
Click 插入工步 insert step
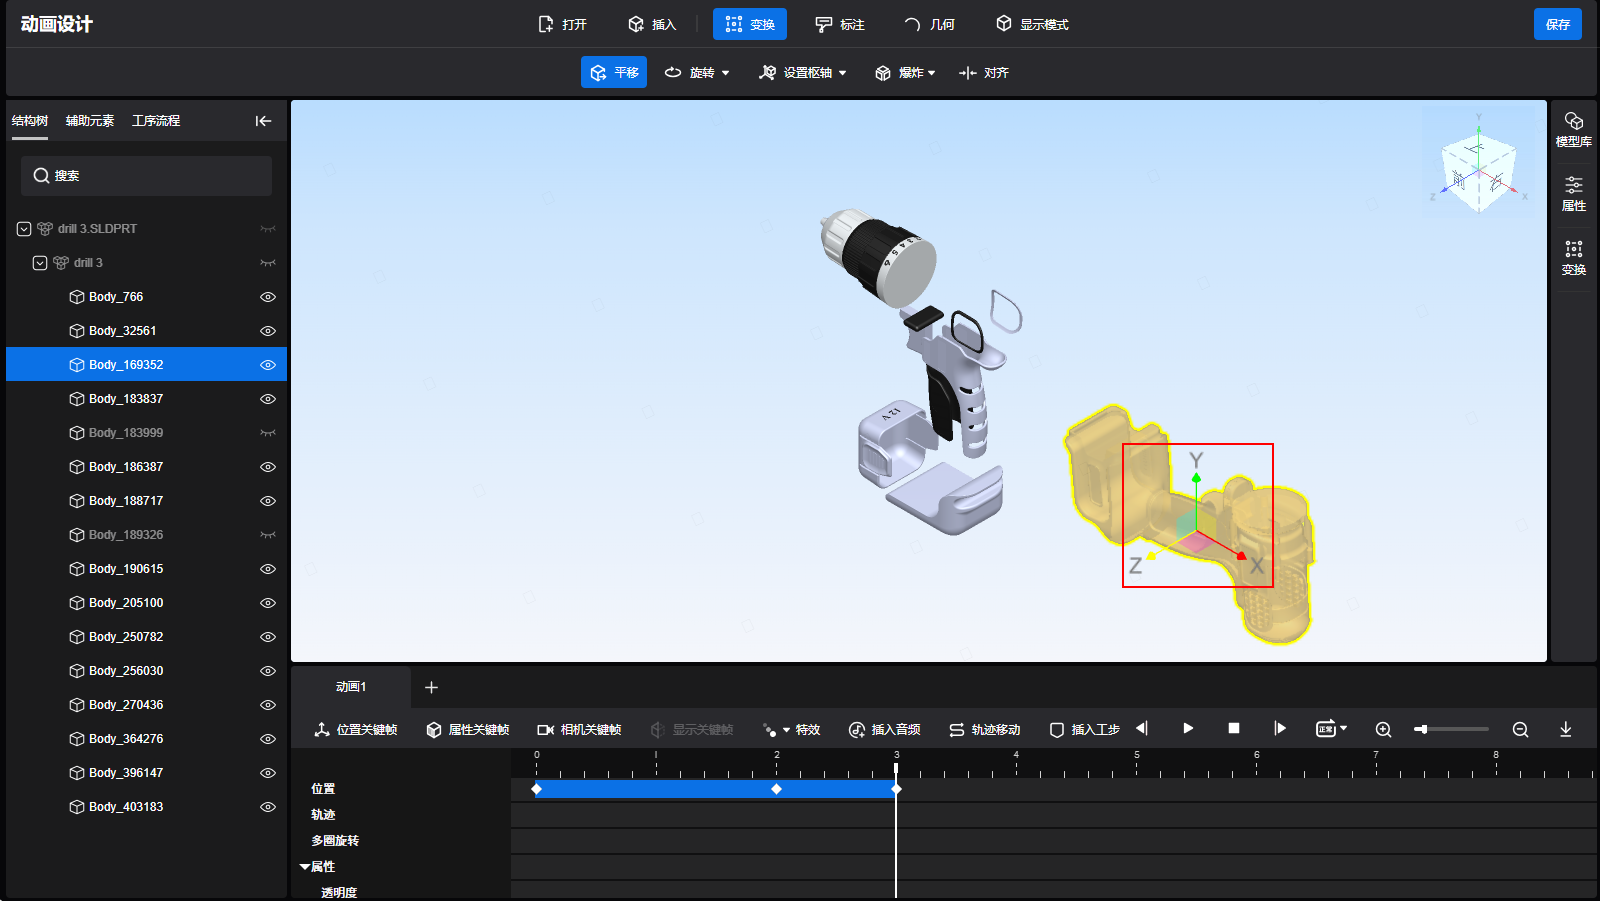(x=1084, y=729)
